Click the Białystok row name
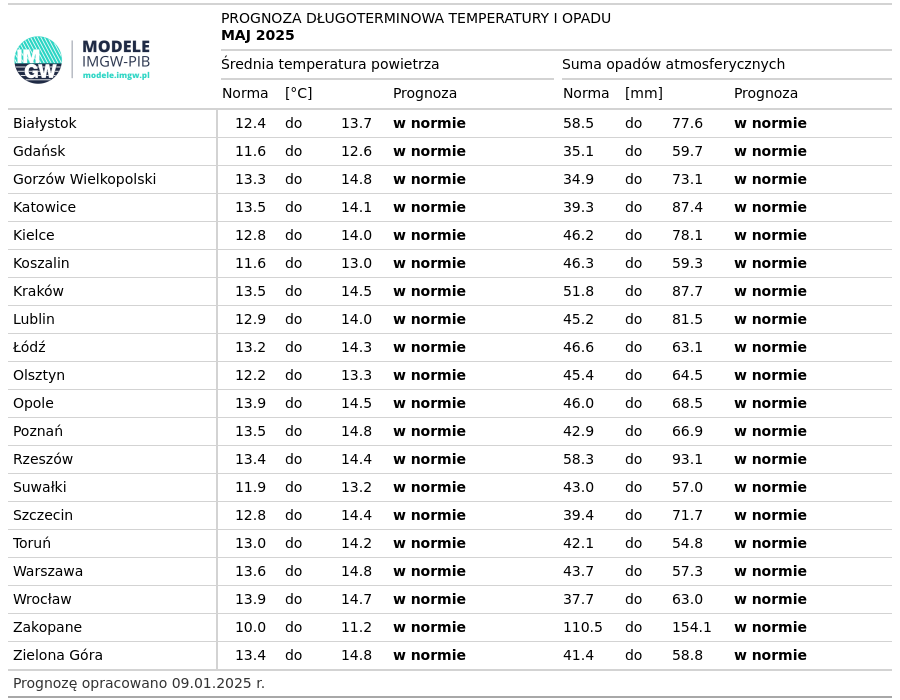 point(45,123)
